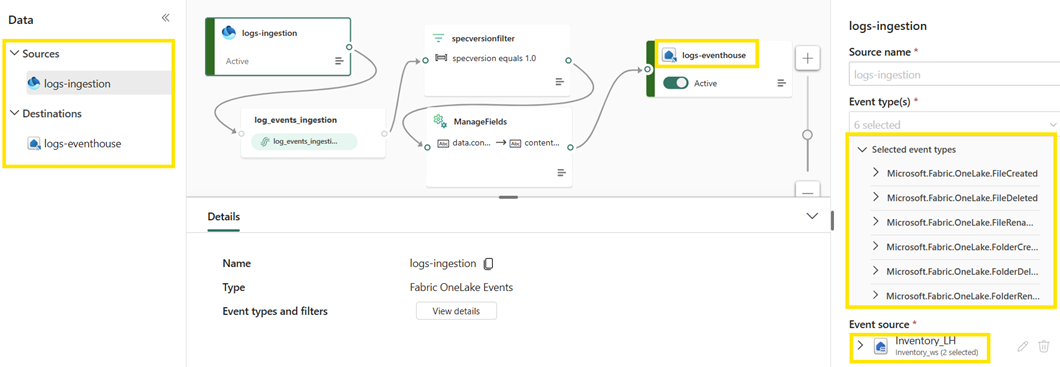Collapse the Sources section
Image resolution: width=1060 pixels, height=367 pixels.
pyautogui.click(x=15, y=53)
